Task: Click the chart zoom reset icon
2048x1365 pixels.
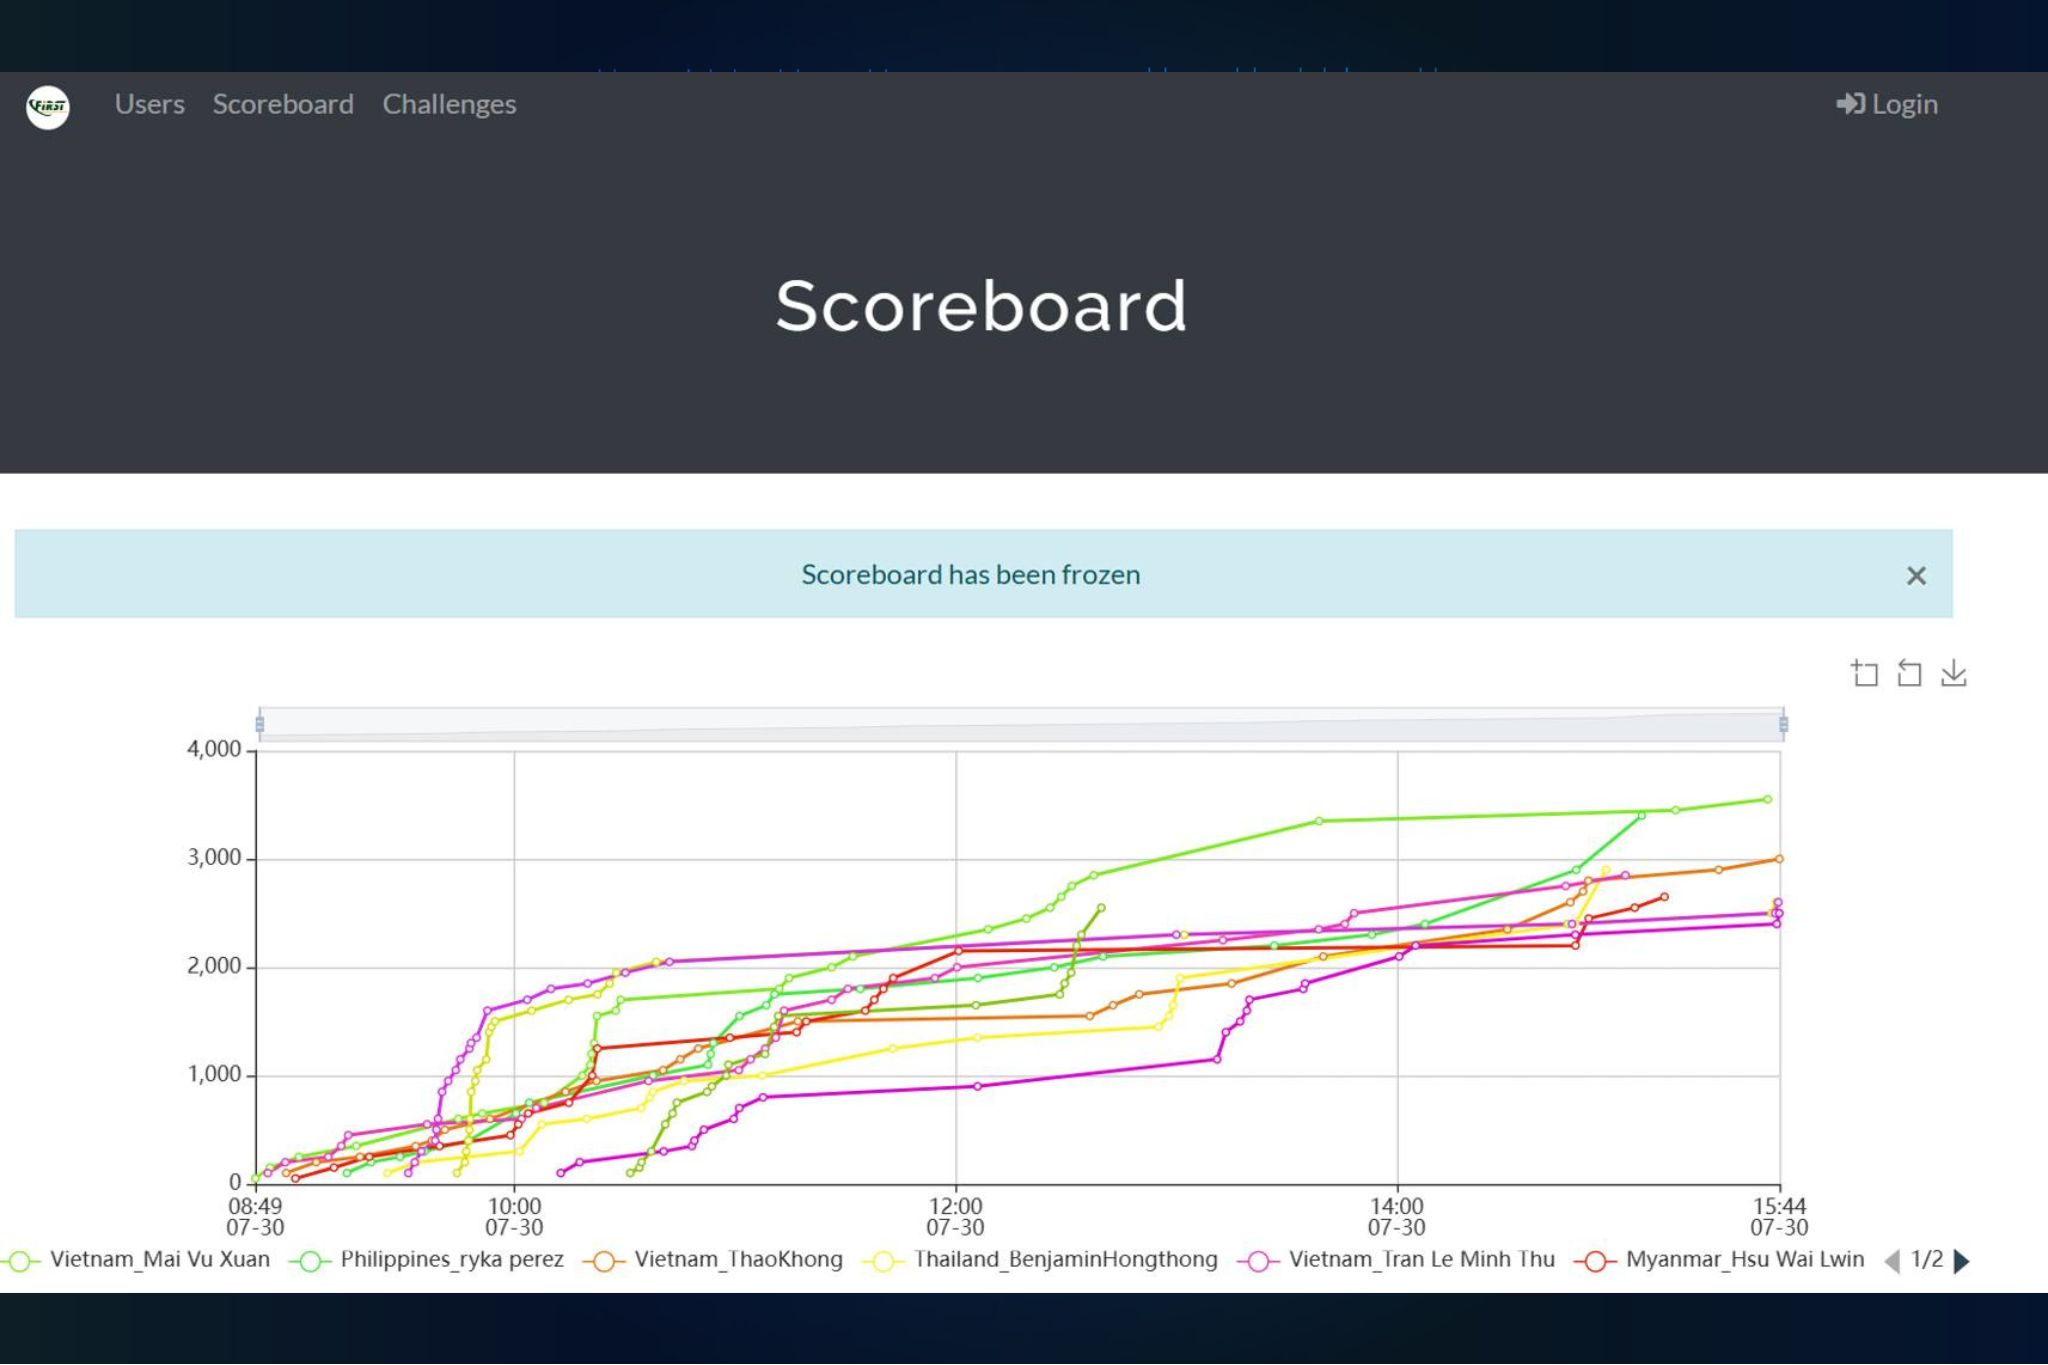Action: click(1909, 674)
